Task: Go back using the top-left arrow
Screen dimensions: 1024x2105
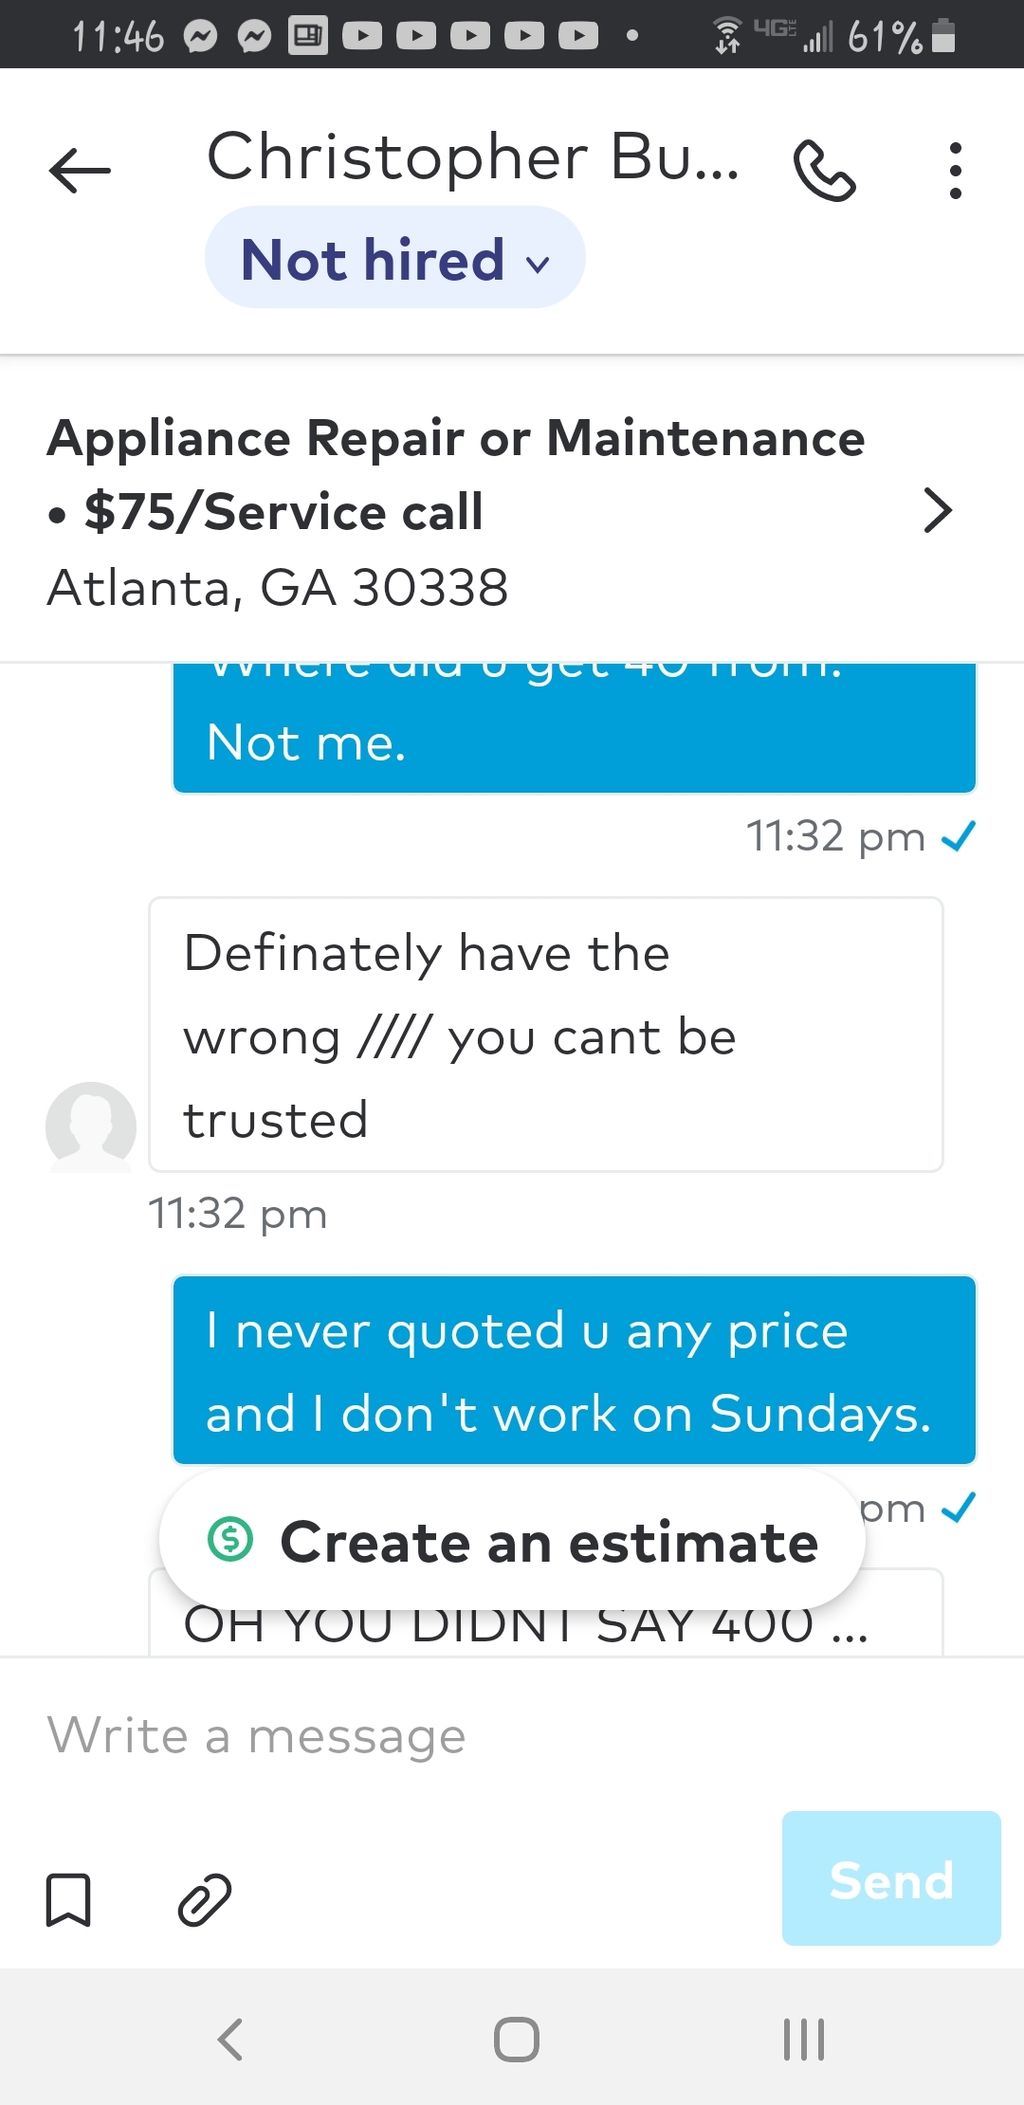Action: coord(80,170)
